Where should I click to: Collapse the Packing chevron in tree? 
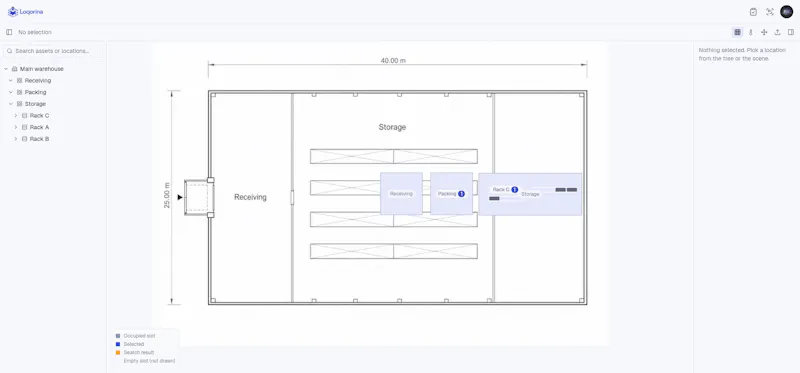point(11,92)
